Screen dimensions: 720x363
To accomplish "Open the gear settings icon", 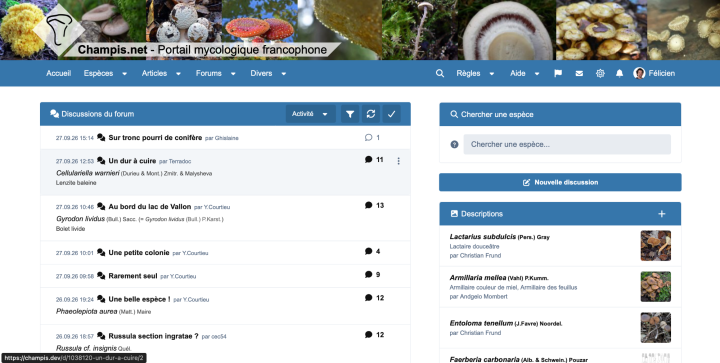I will tap(600, 73).
